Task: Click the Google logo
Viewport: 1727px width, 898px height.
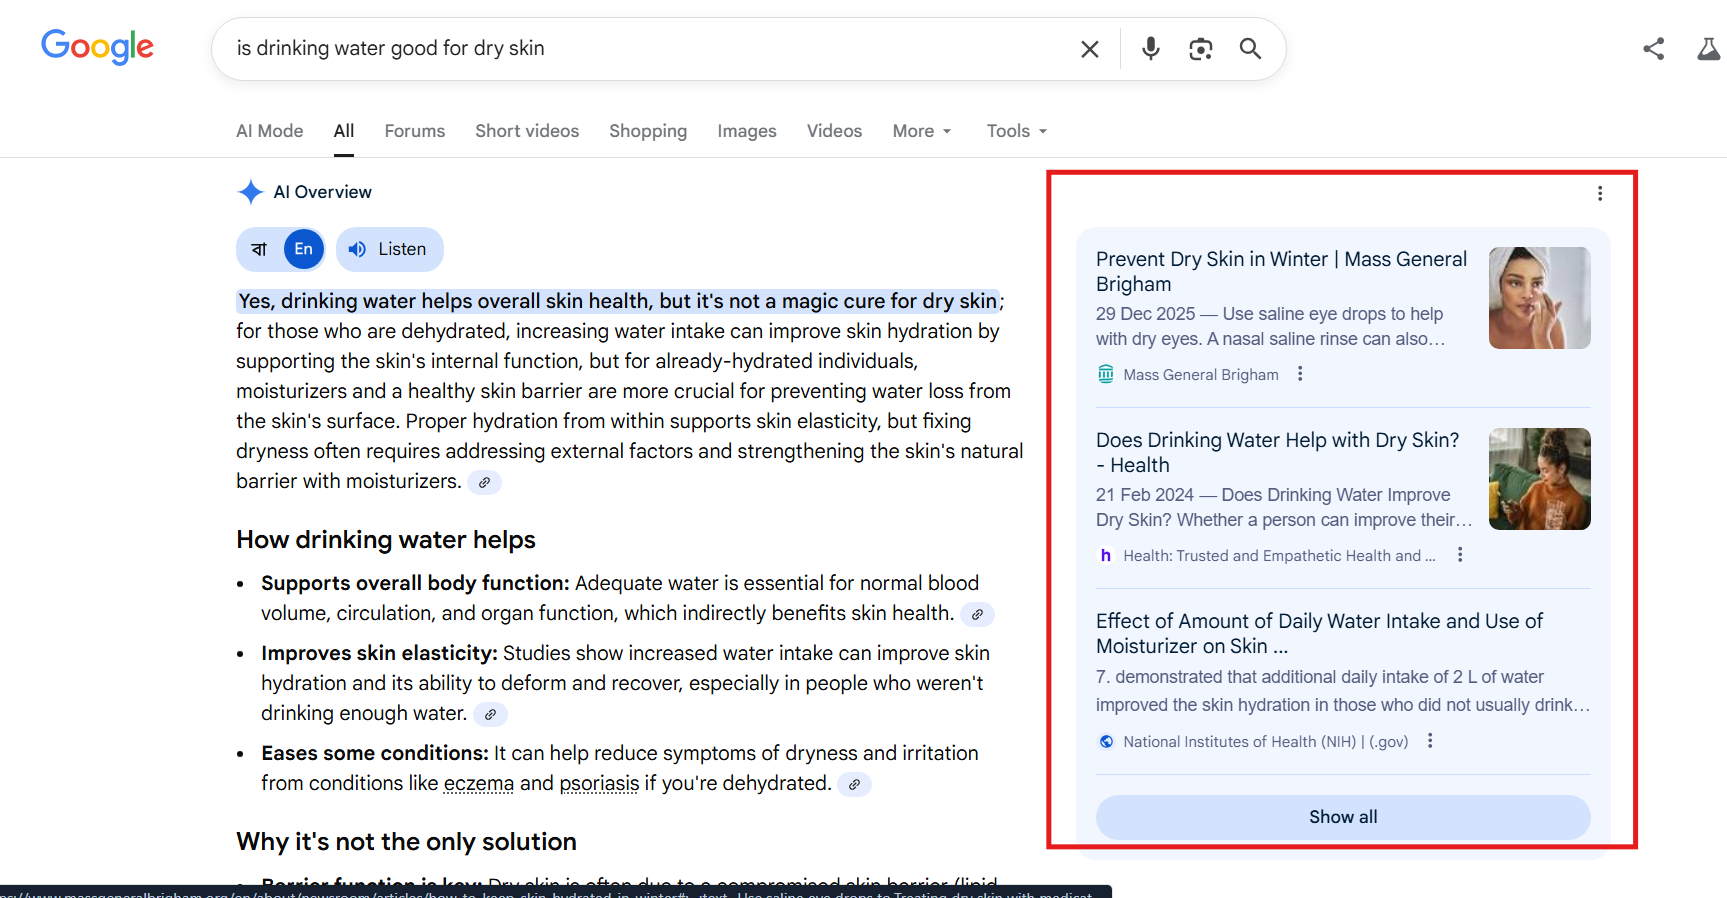Action: click(x=97, y=47)
